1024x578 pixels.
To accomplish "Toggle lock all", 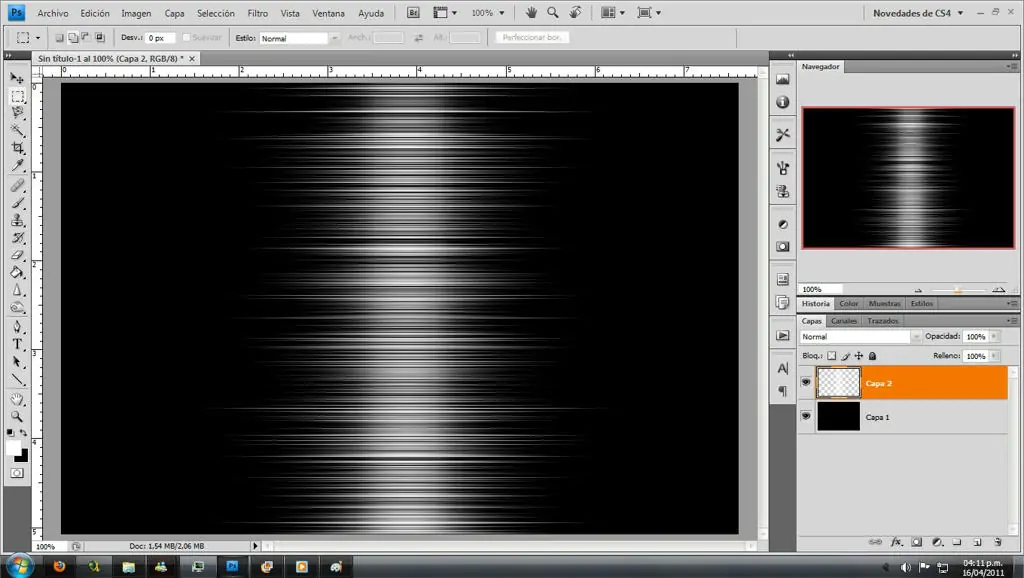I will 872,356.
